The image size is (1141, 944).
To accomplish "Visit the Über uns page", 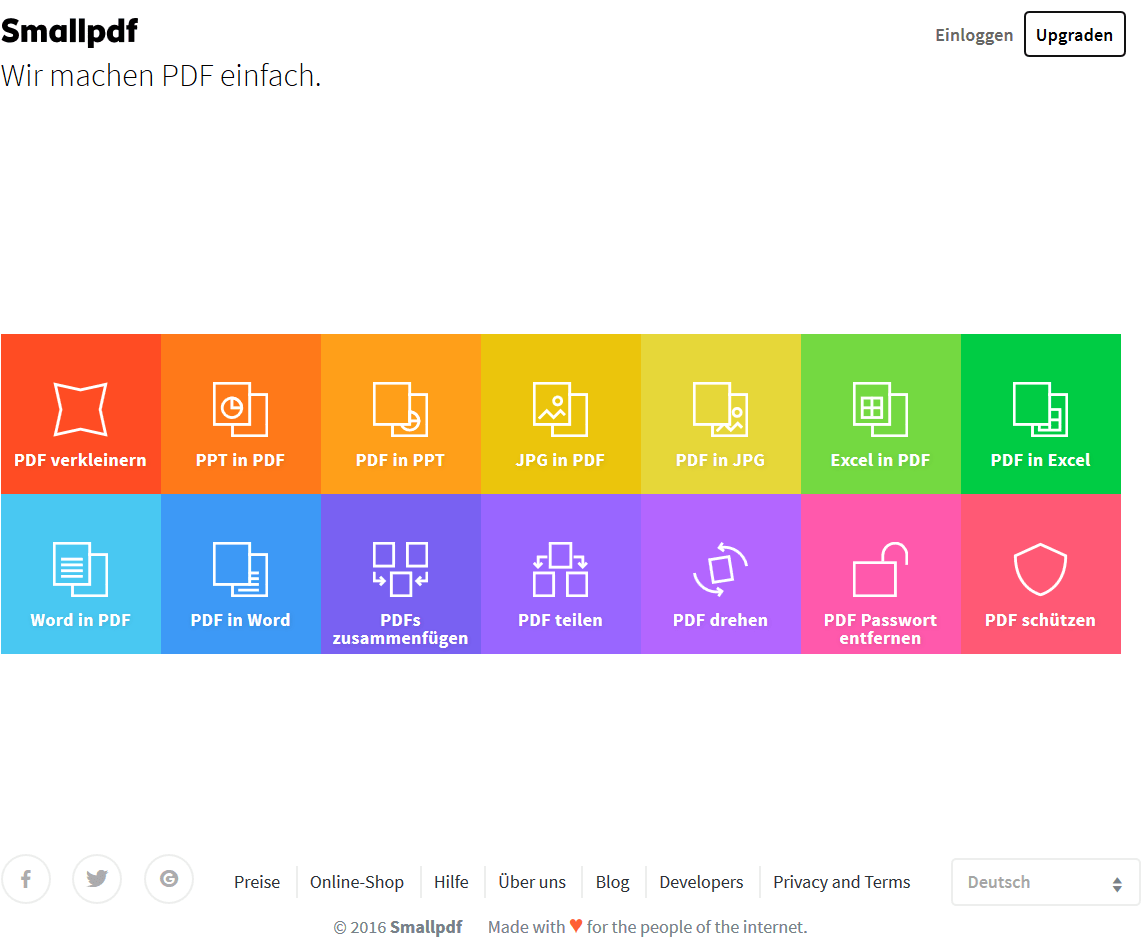I will click(x=532, y=882).
